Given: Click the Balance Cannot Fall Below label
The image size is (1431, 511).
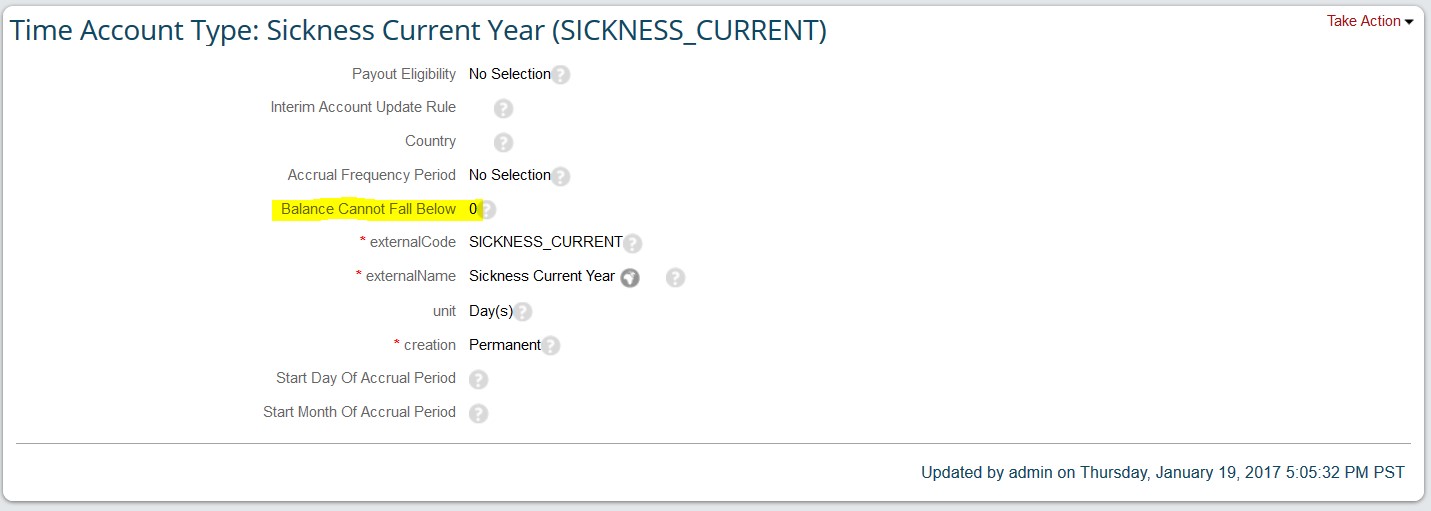Looking at the screenshot, I should point(368,209).
